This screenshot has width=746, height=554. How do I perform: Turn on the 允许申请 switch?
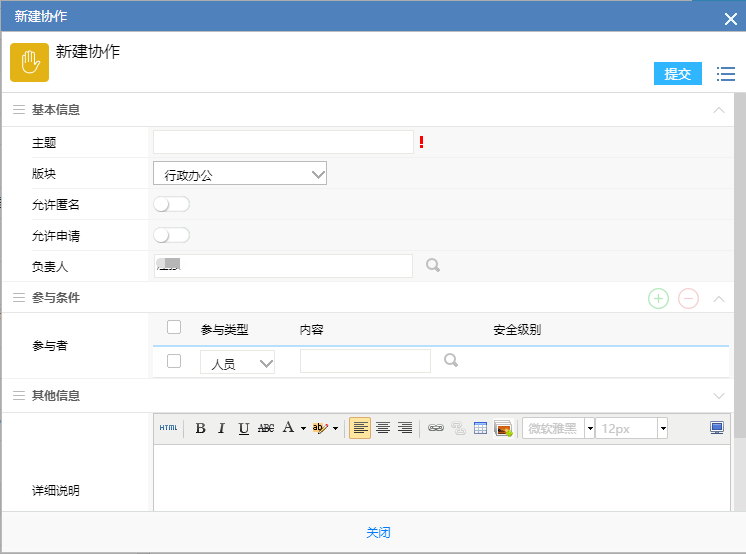click(x=171, y=236)
